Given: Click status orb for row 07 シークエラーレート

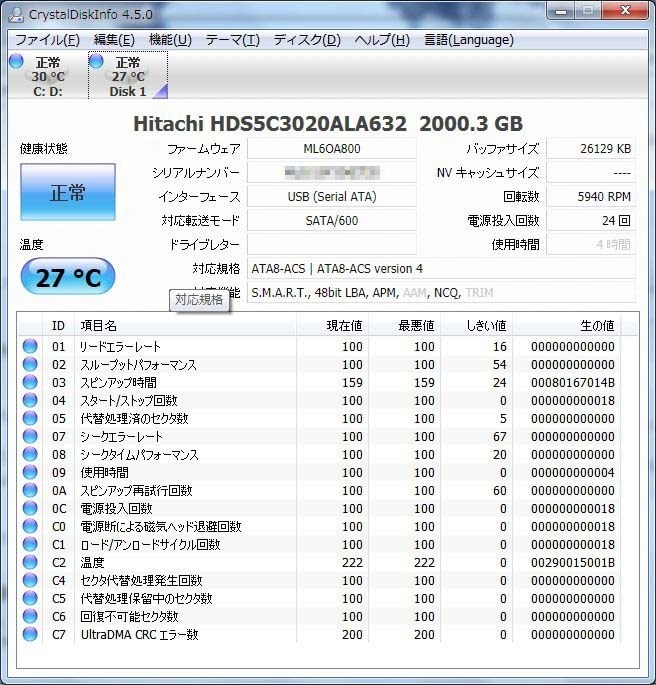Looking at the screenshot, I should pyautogui.click(x=30, y=436).
